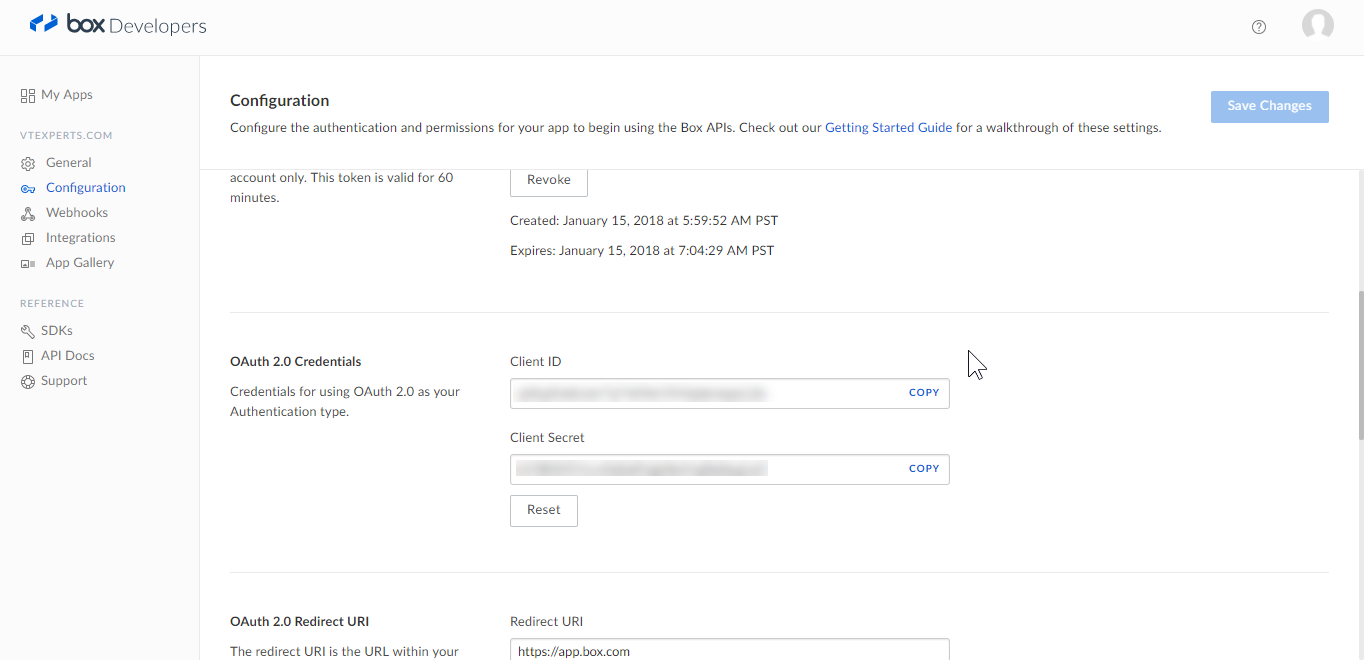
Task: Click the VTEXPERTS.COM sidebar heading
Action: pos(66,136)
